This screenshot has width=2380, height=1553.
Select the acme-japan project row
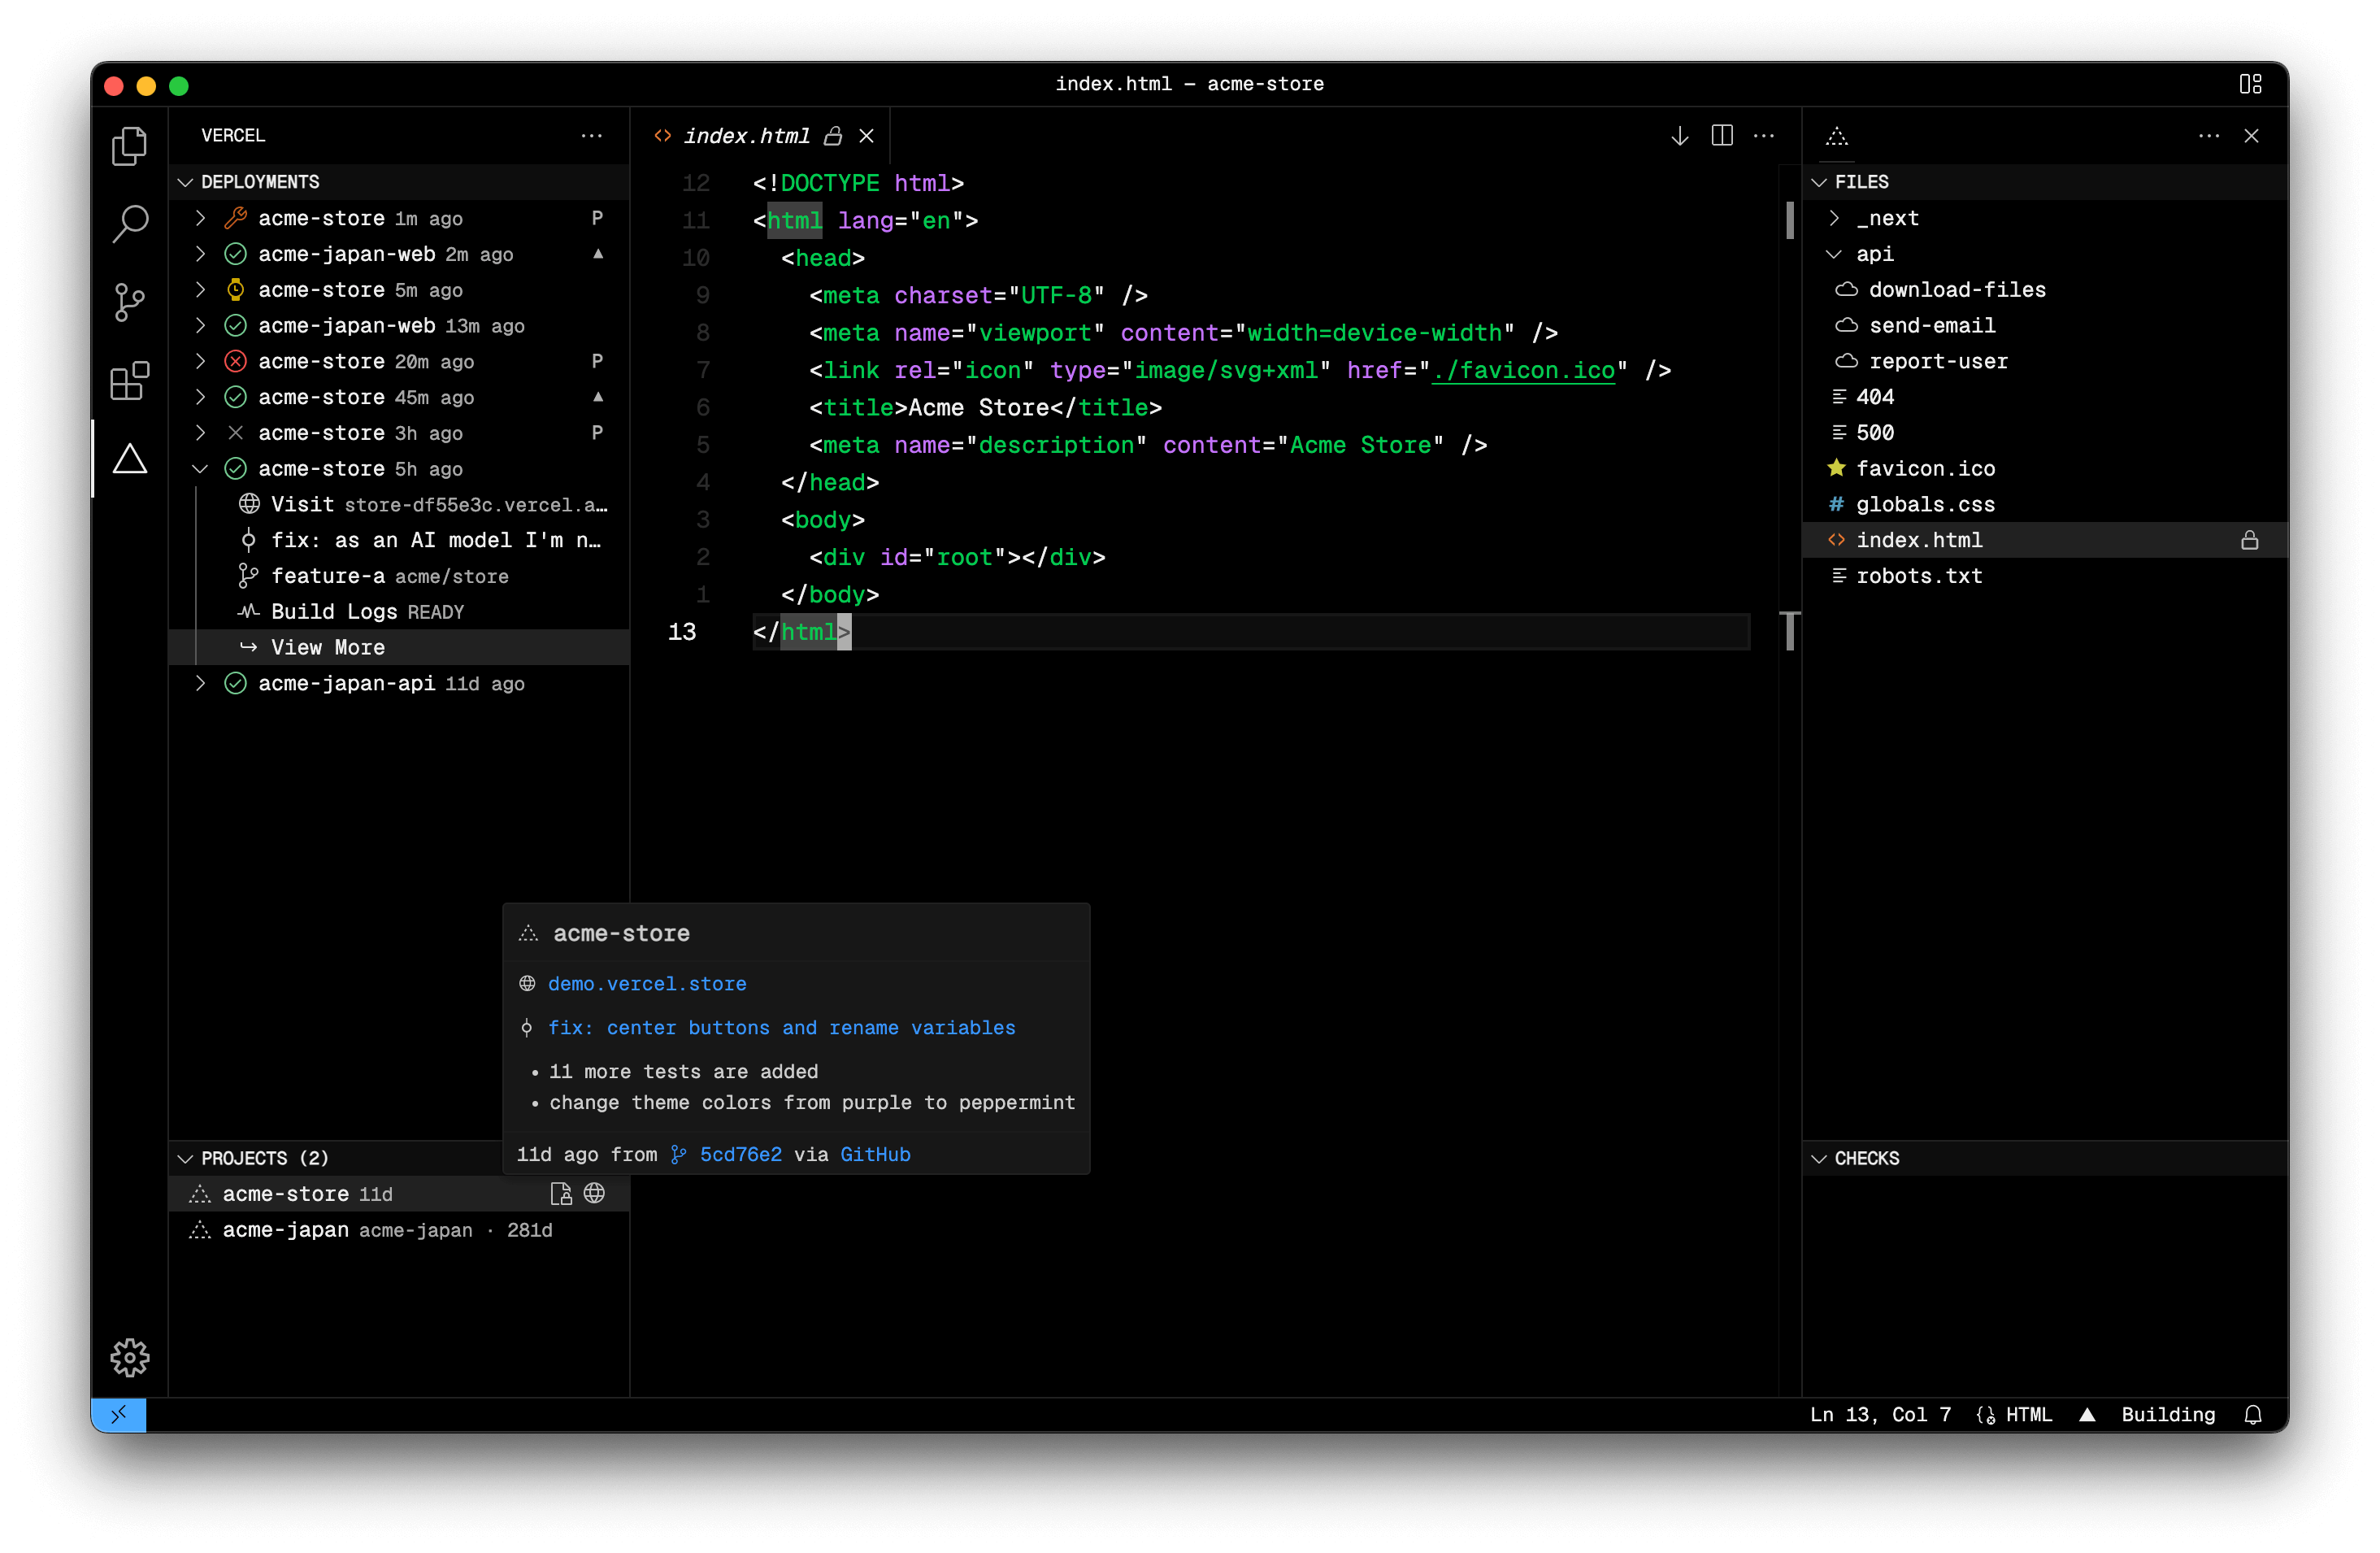click(x=401, y=1230)
